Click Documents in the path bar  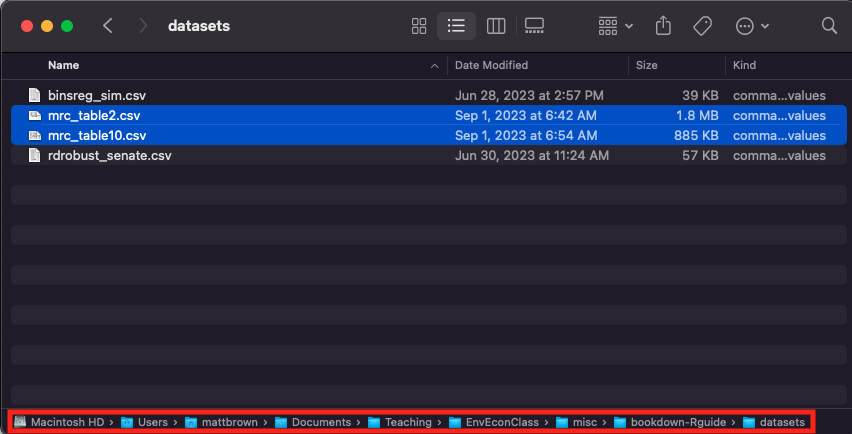pyautogui.click(x=313, y=422)
